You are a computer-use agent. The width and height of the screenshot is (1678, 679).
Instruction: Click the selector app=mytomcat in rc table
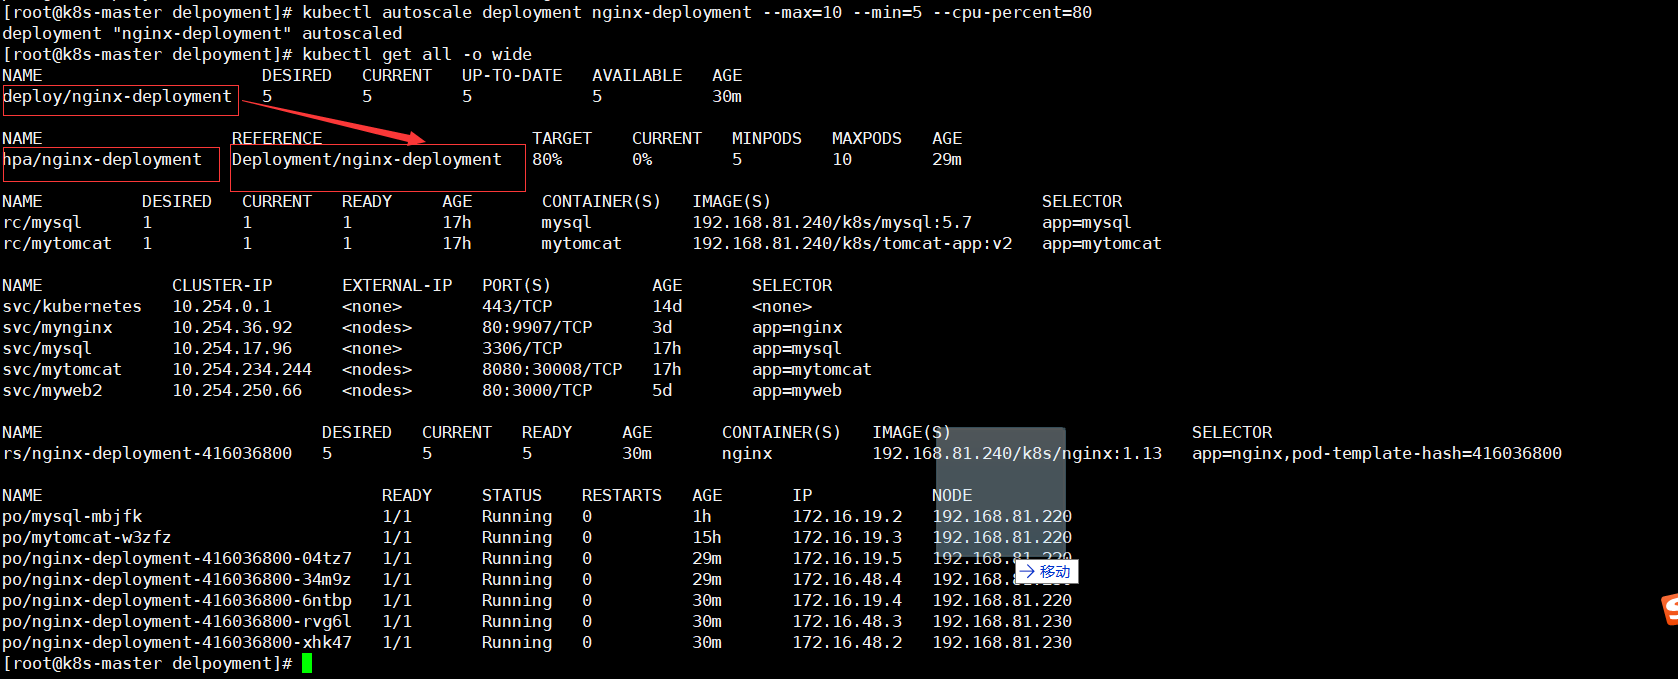[1102, 243]
